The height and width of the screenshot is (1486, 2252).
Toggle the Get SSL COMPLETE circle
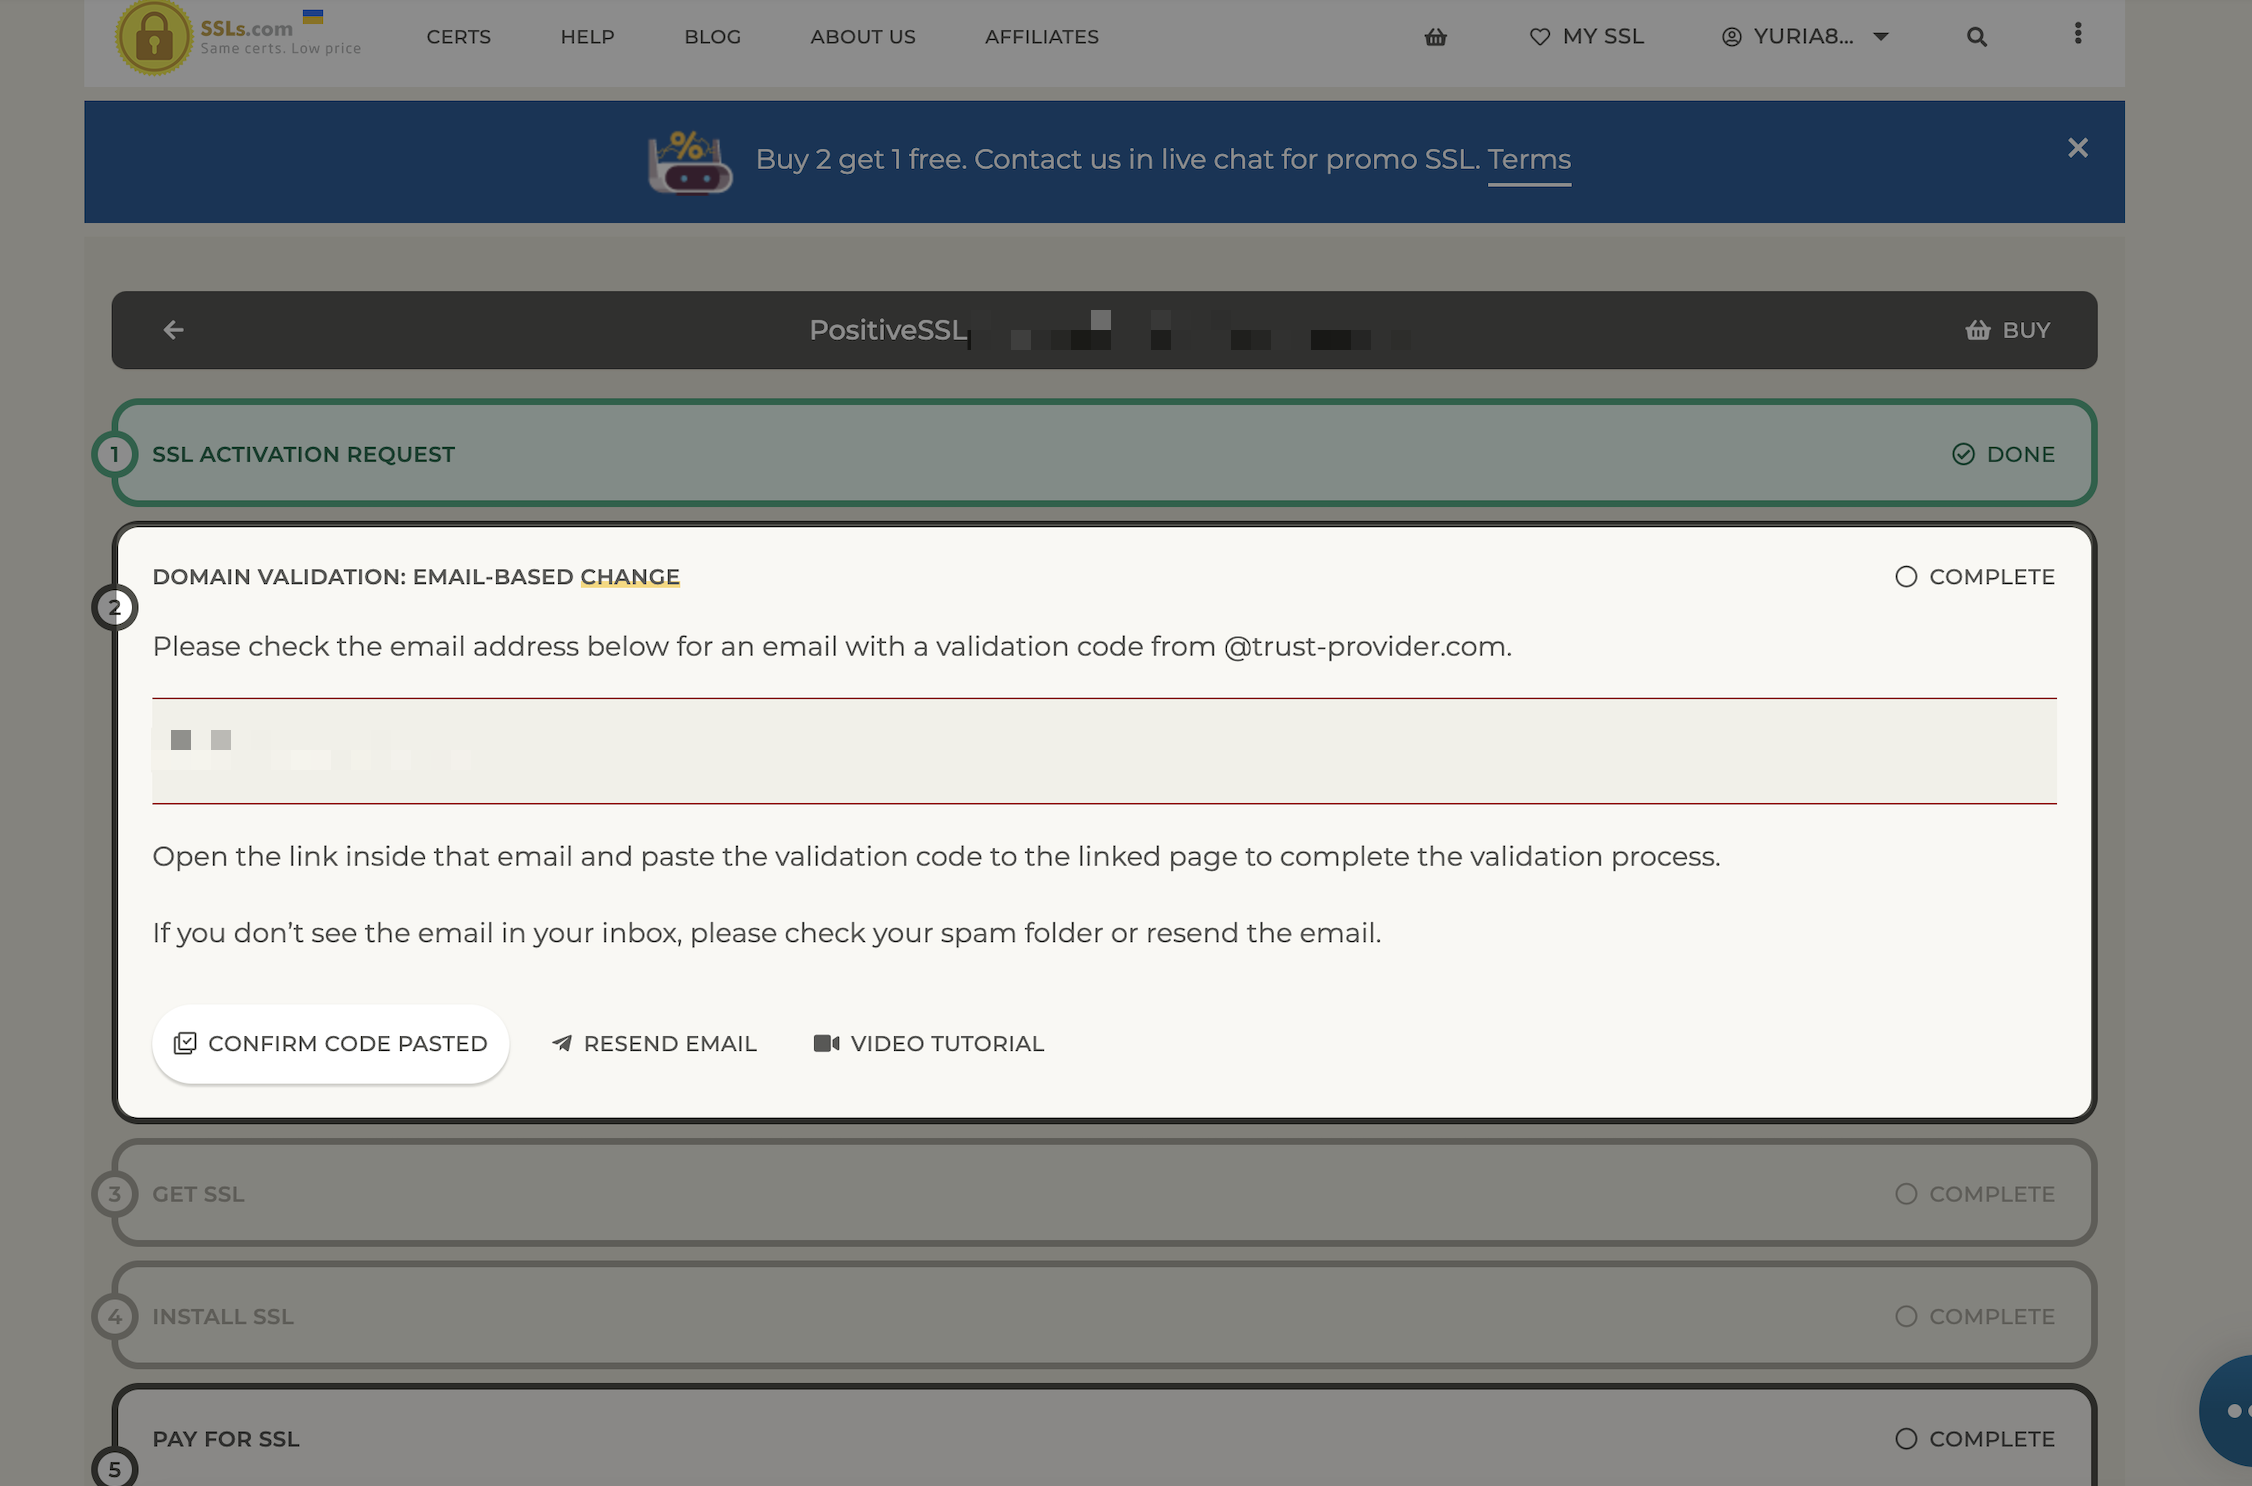tap(1905, 1194)
